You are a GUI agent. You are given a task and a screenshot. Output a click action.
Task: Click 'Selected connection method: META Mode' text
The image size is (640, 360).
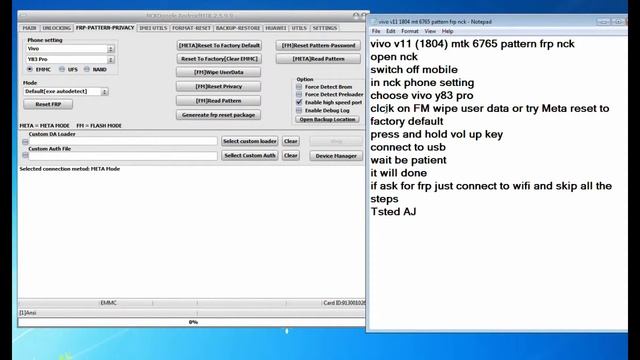[x=70, y=169]
